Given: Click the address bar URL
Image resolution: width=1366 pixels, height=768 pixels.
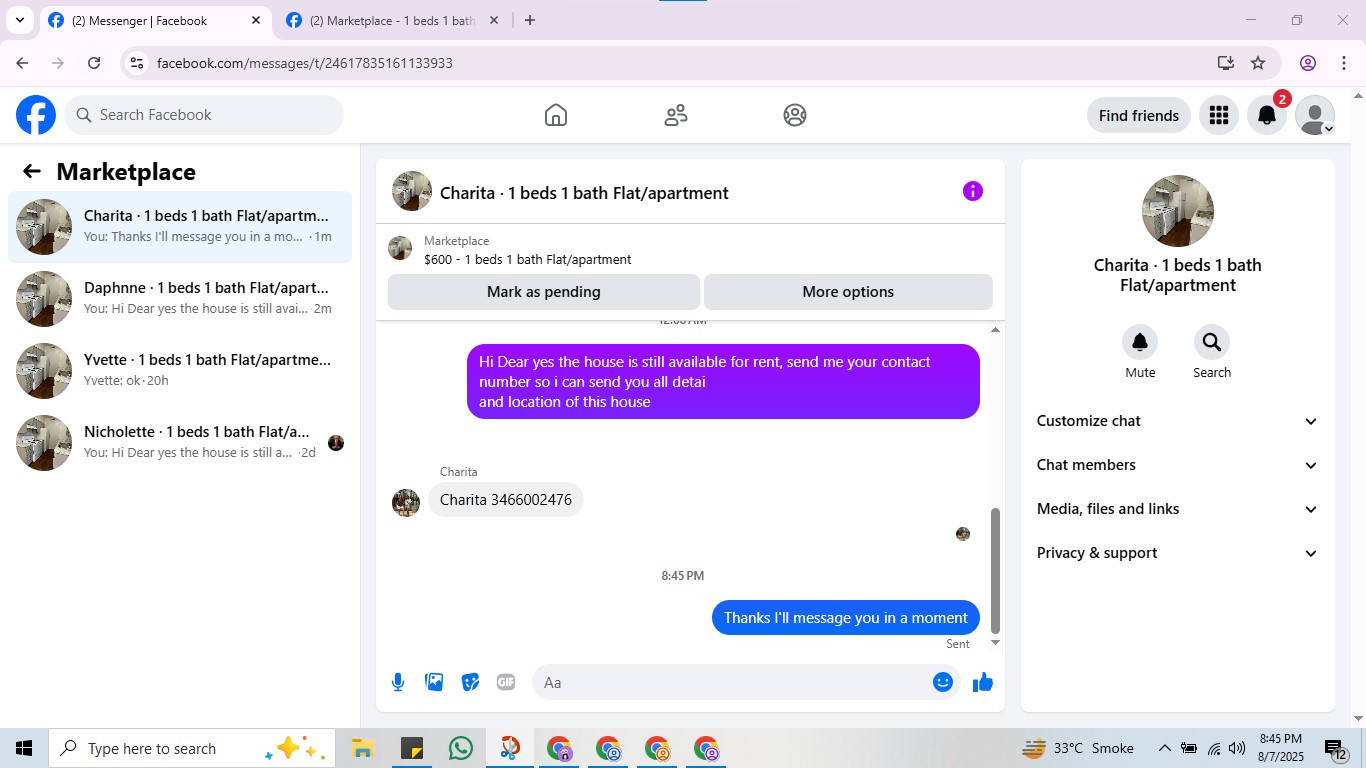Looking at the screenshot, I should (305, 63).
